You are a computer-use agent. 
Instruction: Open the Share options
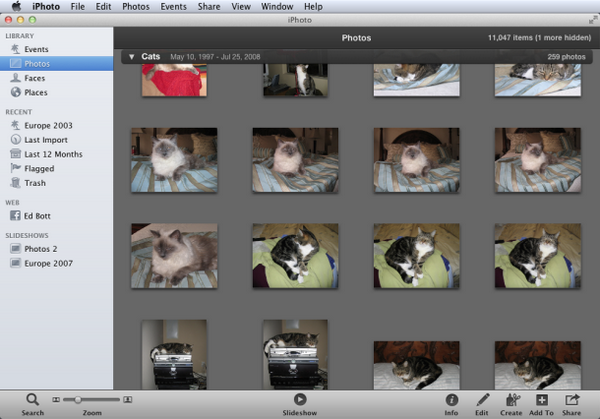572,401
